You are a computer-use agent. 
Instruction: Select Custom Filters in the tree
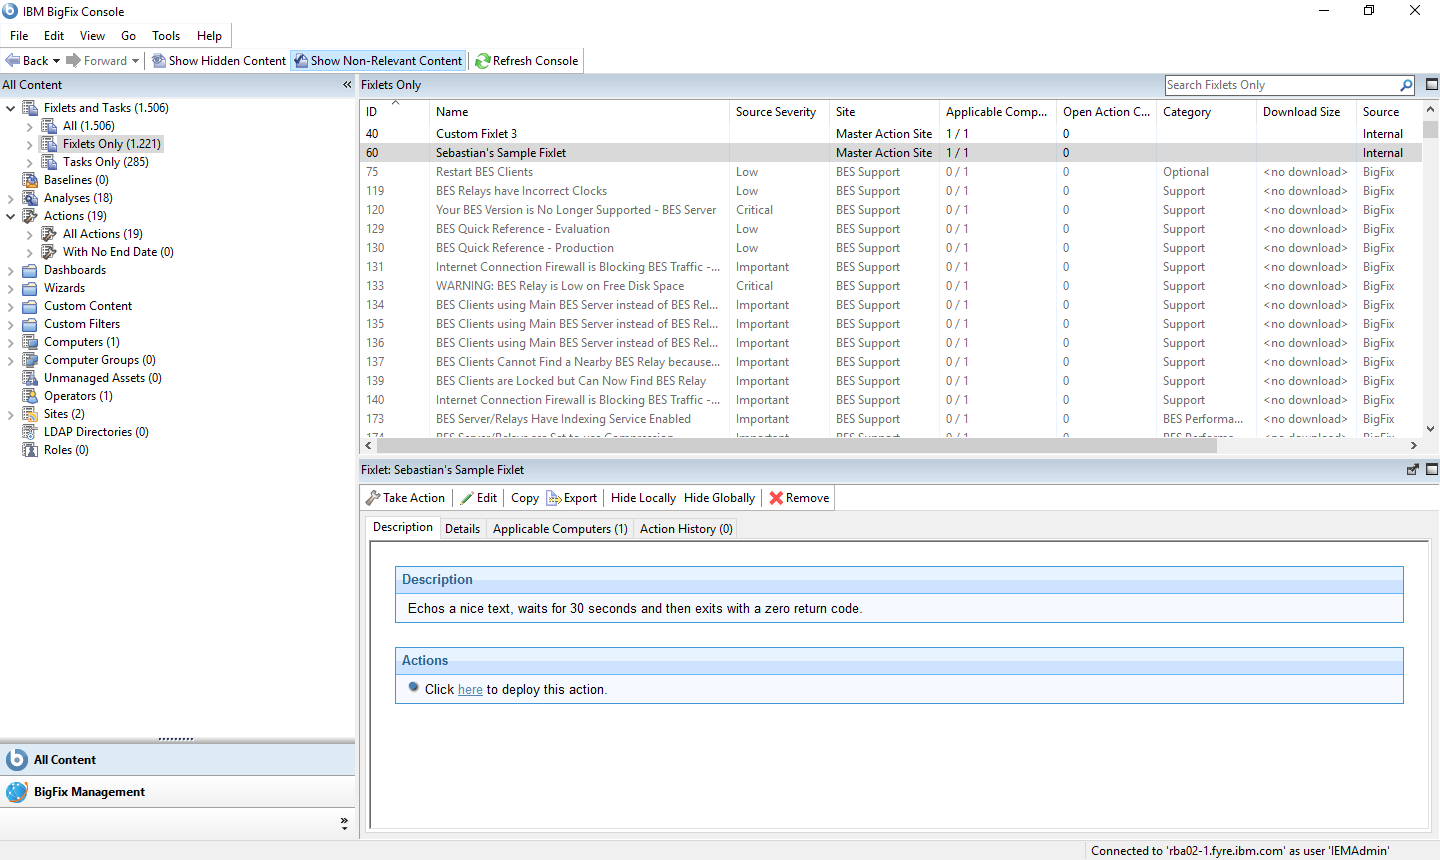click(x=82, y=324)
